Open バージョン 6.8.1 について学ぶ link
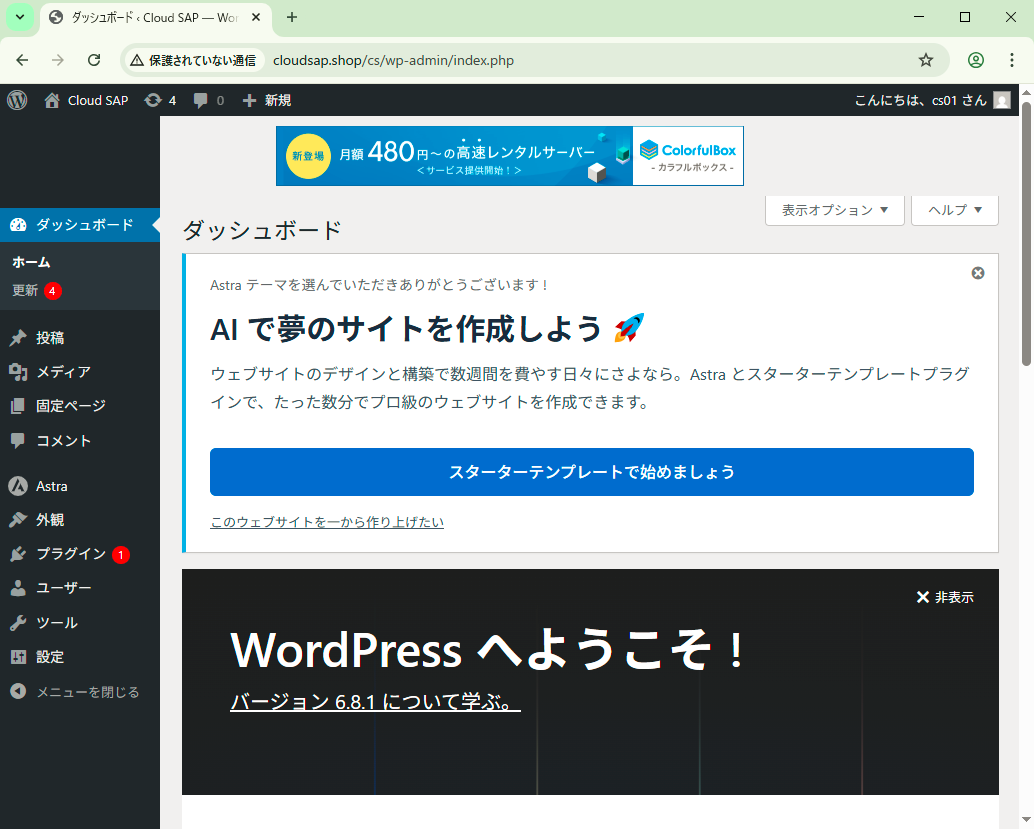The width and height of the screenshot is (1034, 829). 375,701
